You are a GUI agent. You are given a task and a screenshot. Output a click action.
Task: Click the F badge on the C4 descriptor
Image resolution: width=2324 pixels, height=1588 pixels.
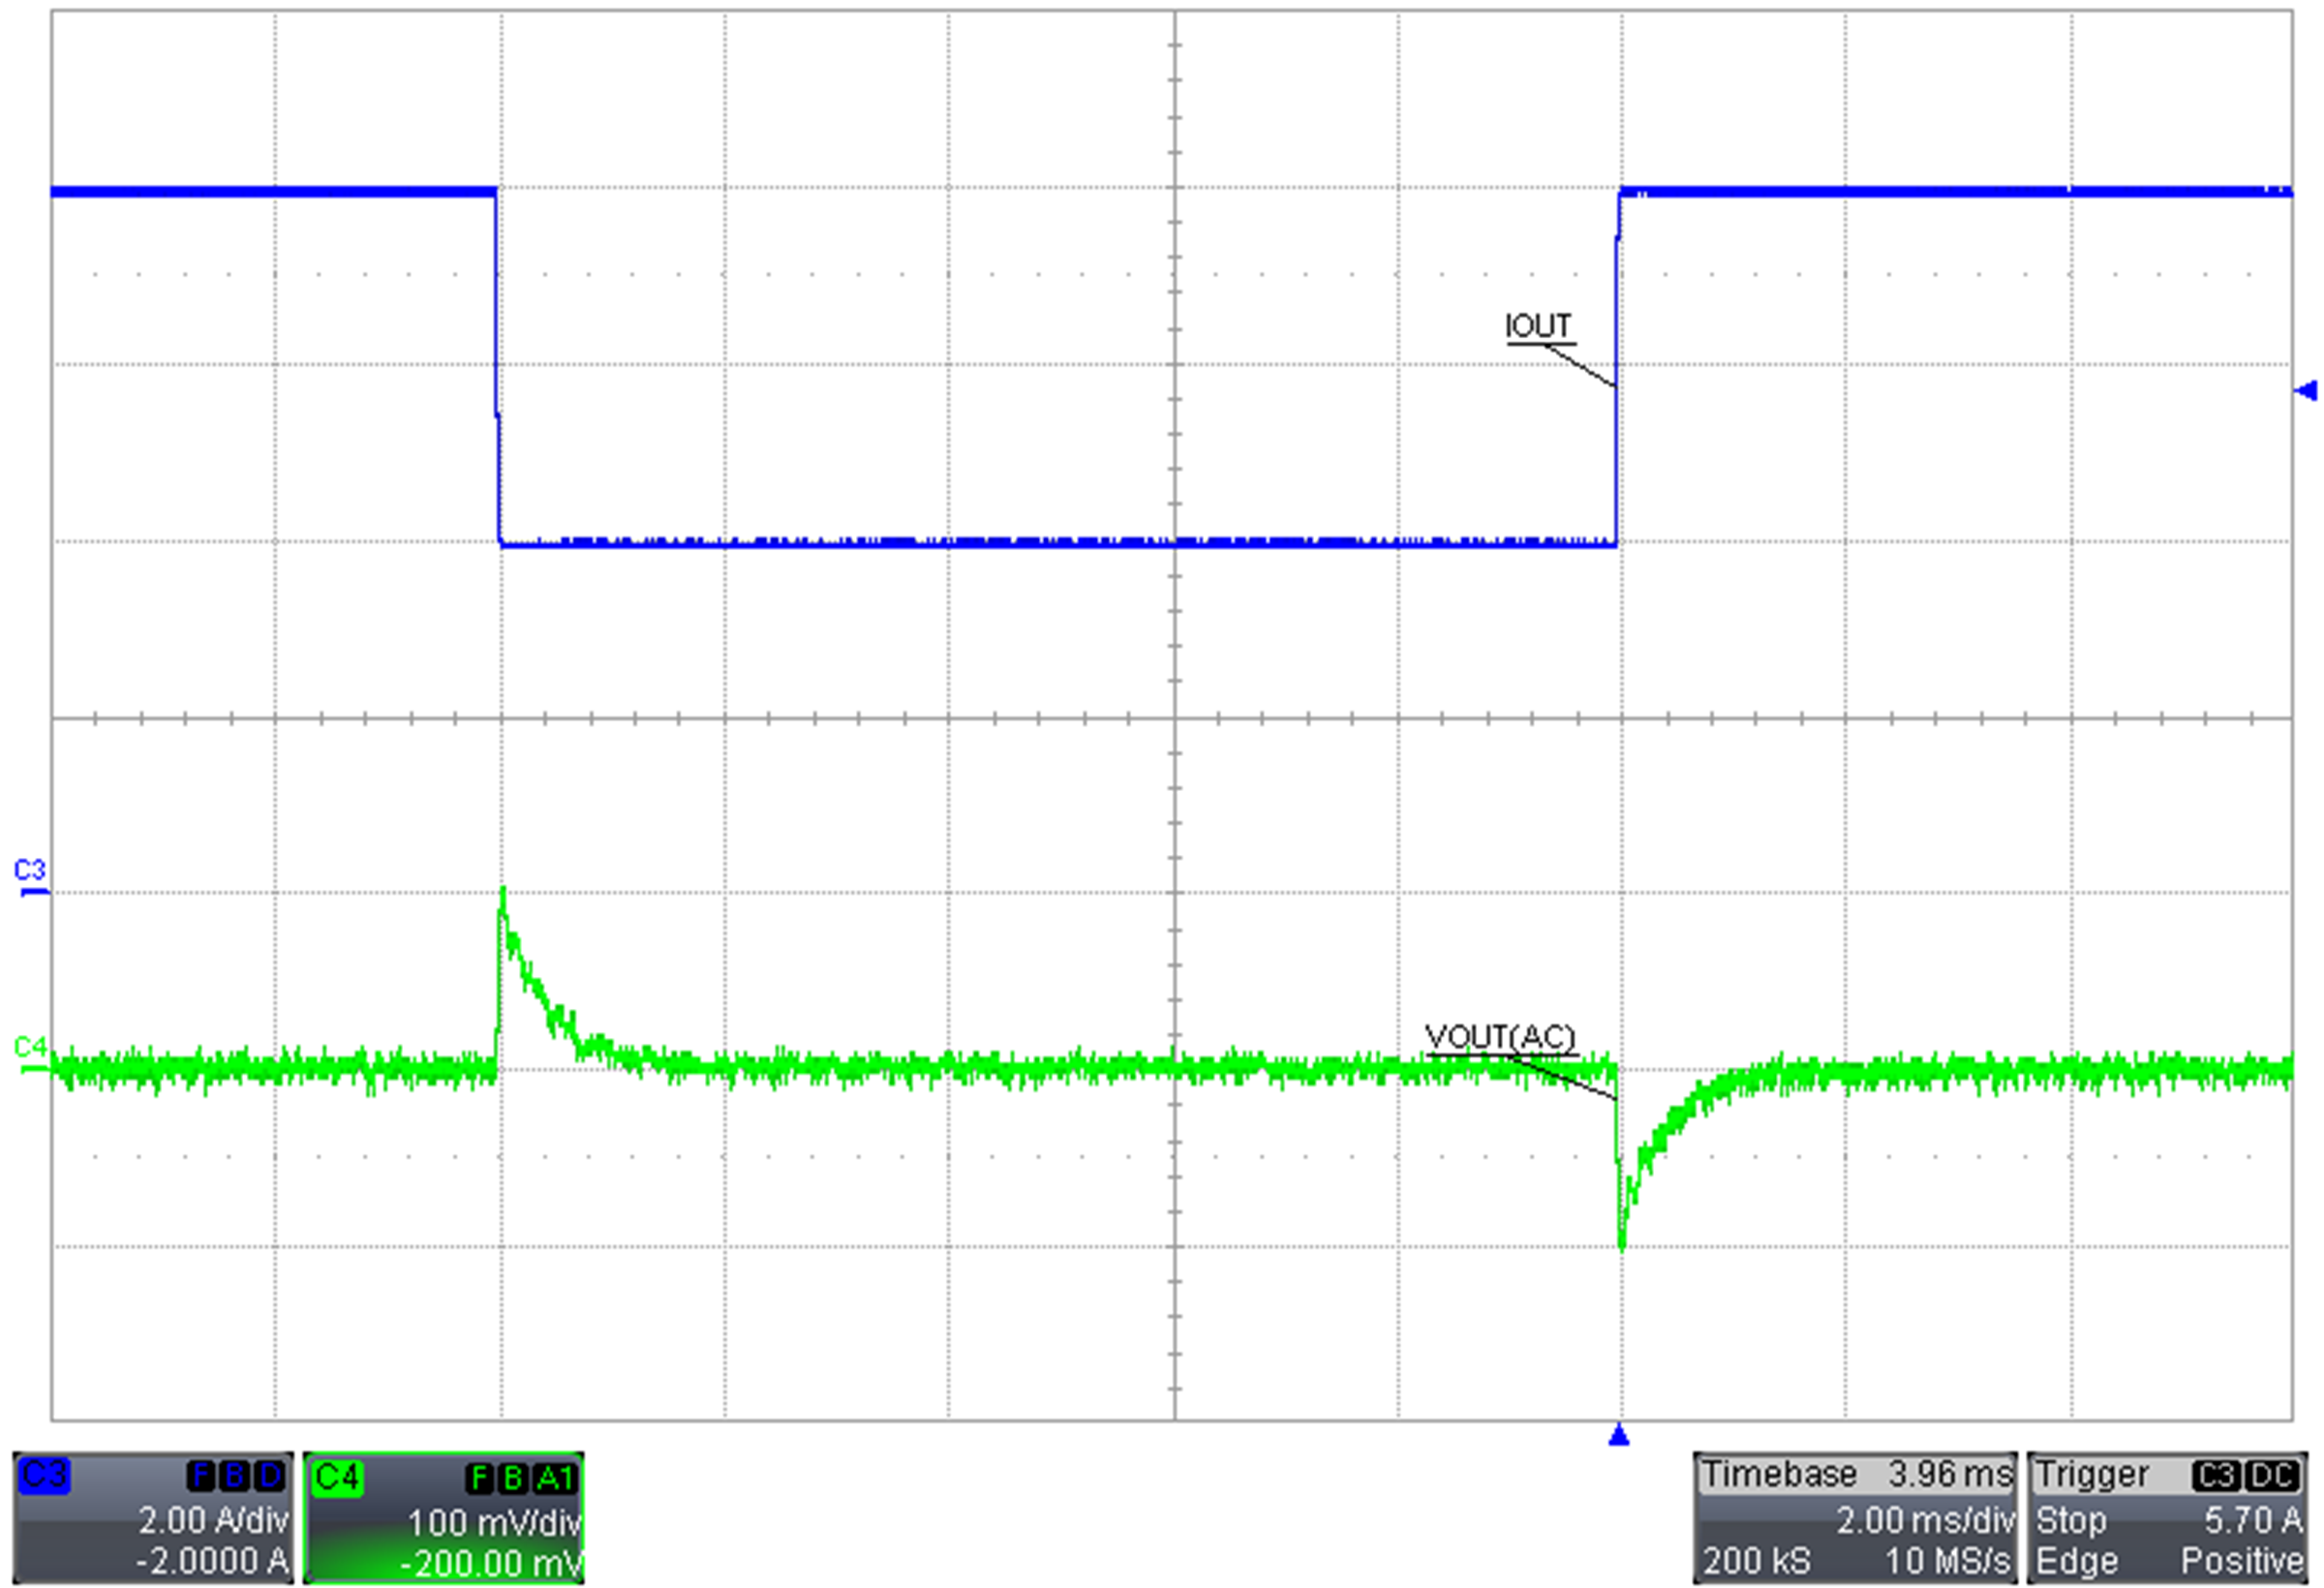479,1476
